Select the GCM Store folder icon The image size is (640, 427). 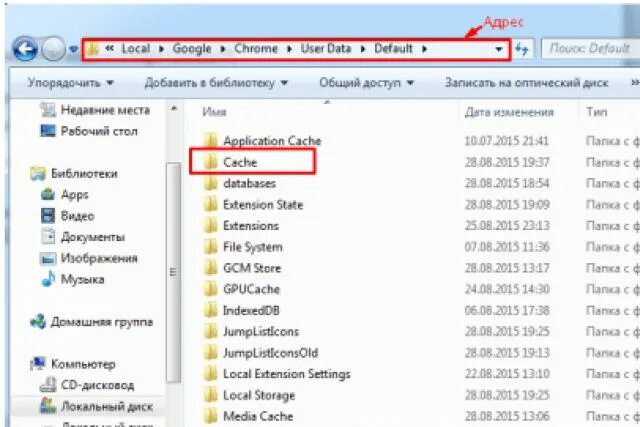pyautogui.click(x=211, y=268)
